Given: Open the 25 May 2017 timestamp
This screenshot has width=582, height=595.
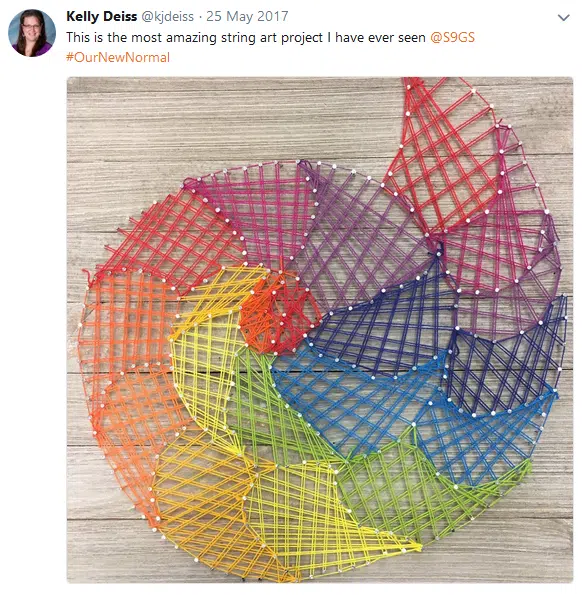Looking at the screenshot, I should pos(247,16).
